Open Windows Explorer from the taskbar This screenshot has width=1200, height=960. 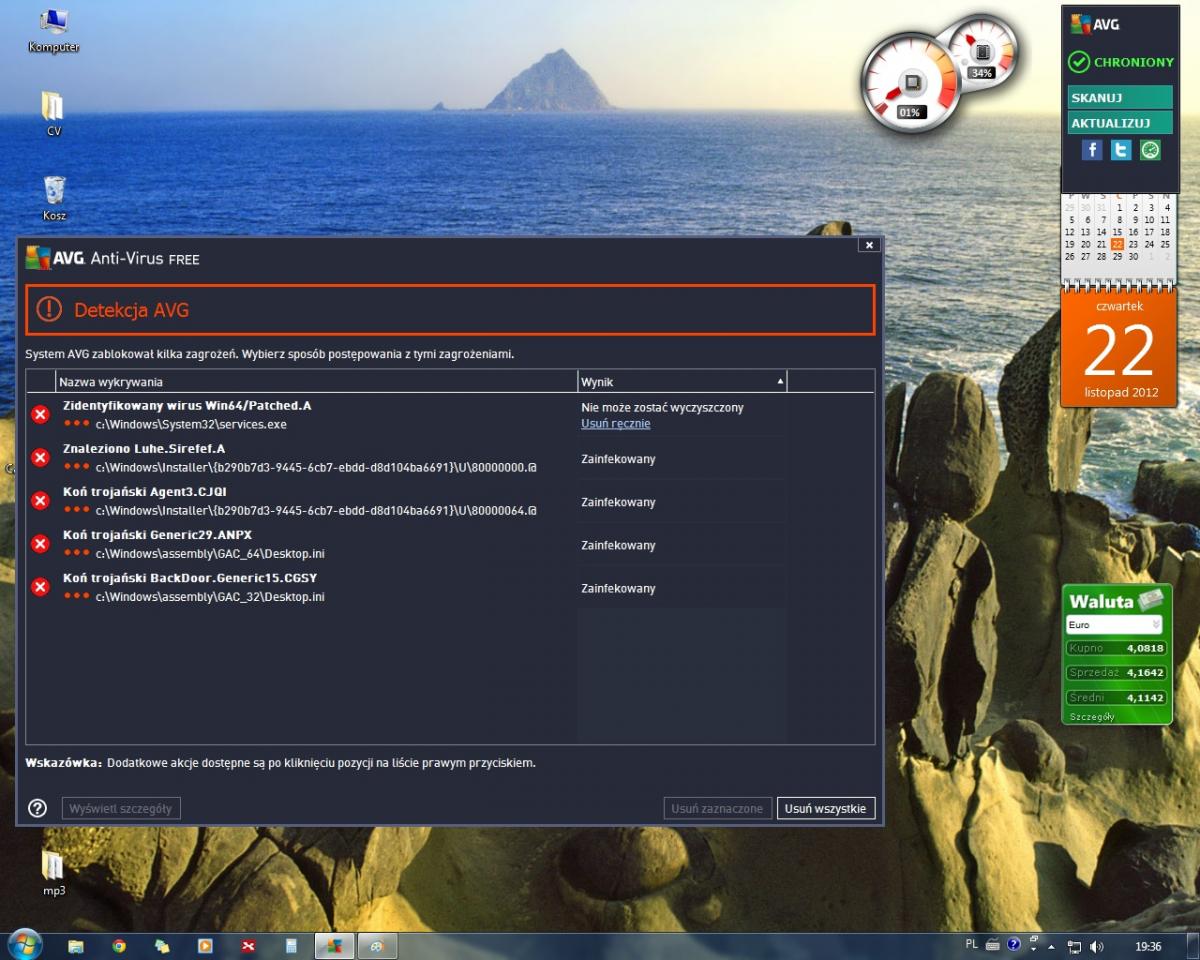click(x=76, y=946)
